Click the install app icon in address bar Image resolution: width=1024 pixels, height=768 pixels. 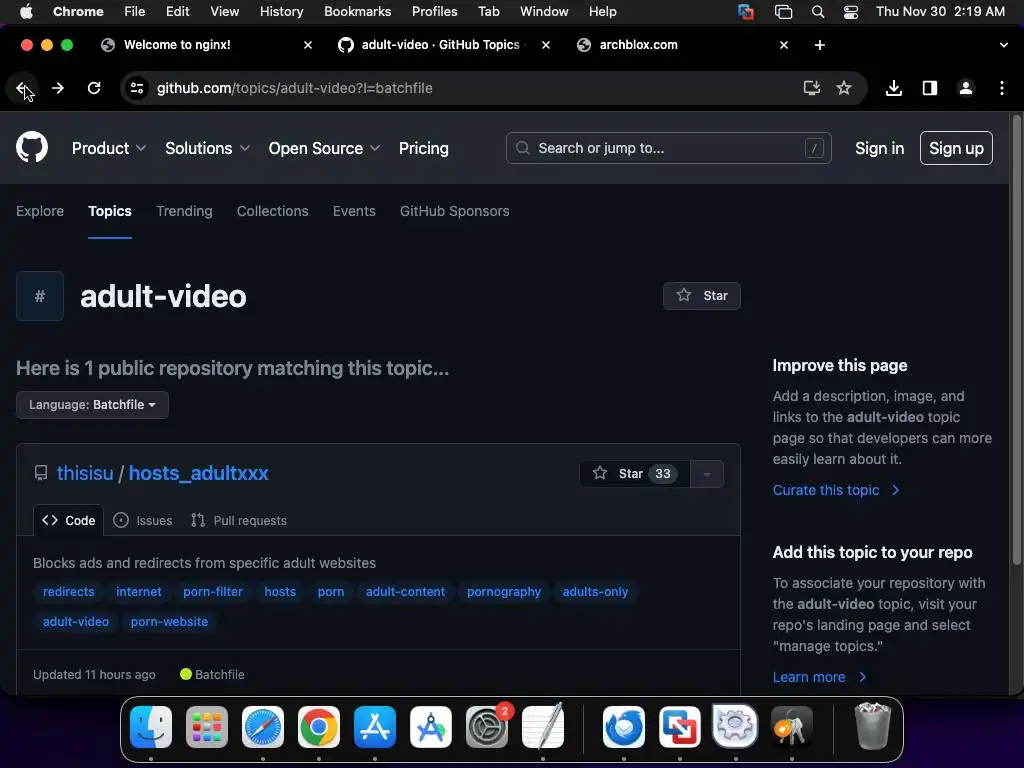pos(811,88)
